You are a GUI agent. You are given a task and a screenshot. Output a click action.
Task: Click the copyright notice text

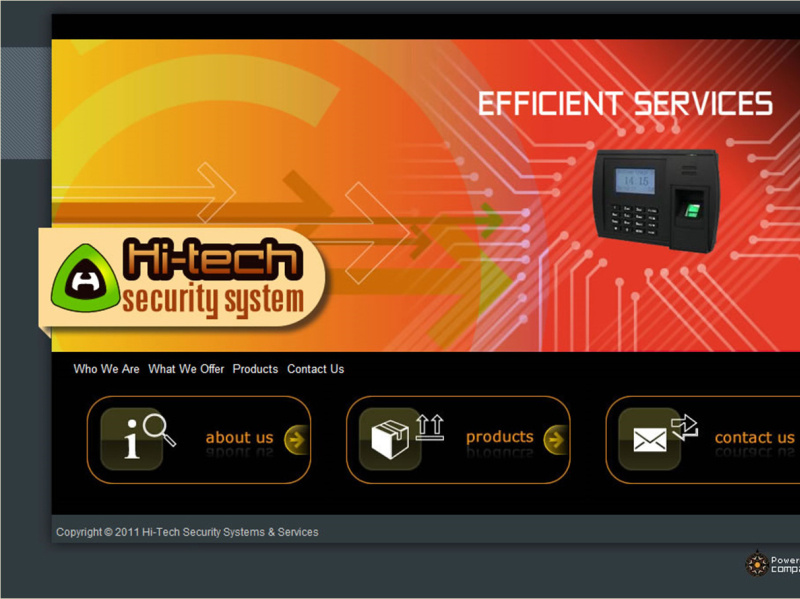pyautogui.click(x=188, y=532)
